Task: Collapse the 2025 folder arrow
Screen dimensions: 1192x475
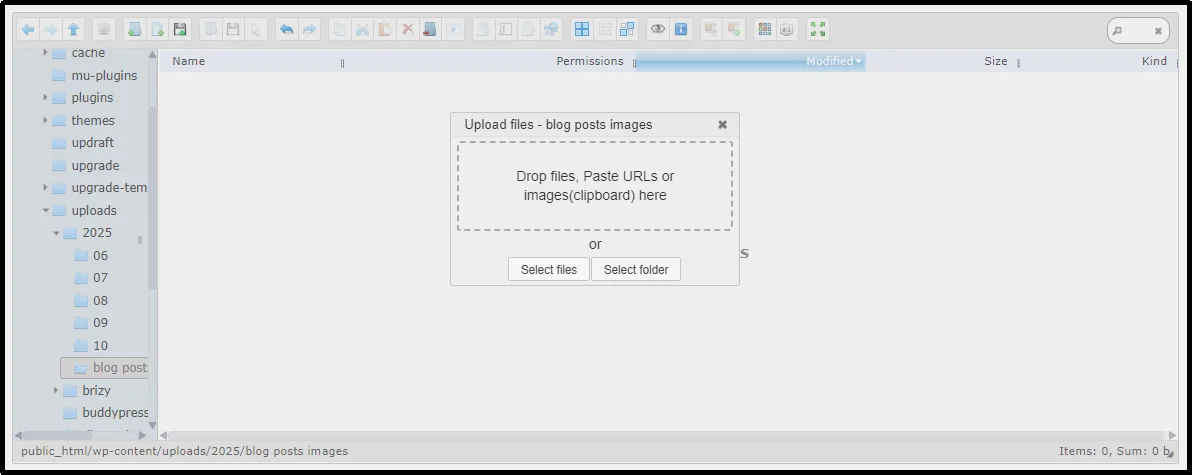Action: [56, 233]
